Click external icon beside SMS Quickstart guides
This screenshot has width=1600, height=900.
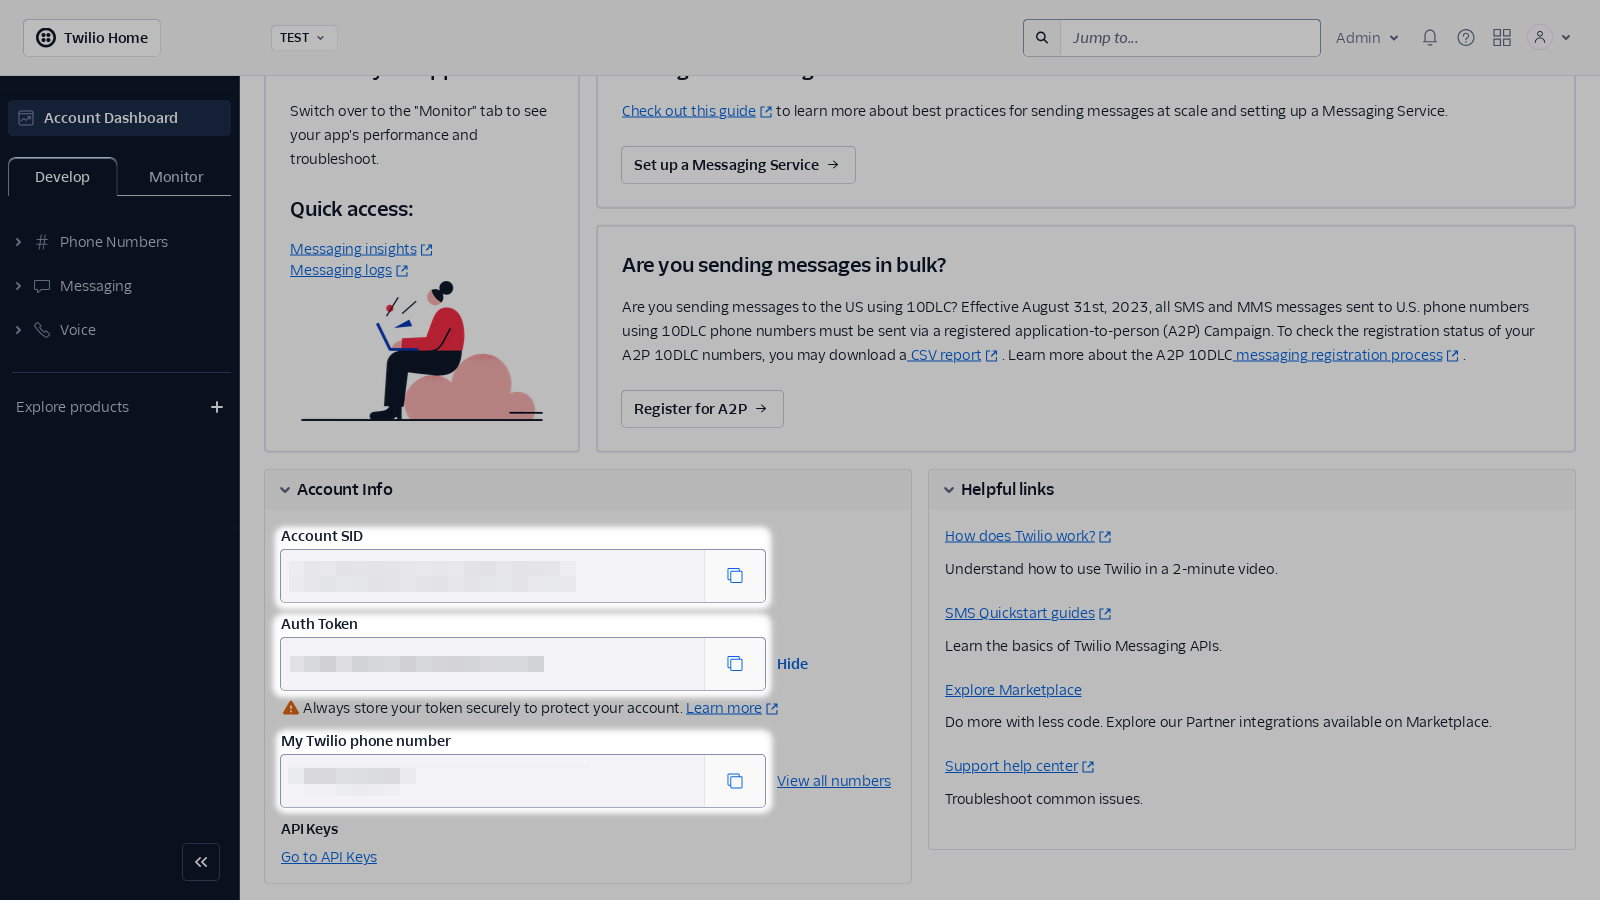click(1105, 614)
